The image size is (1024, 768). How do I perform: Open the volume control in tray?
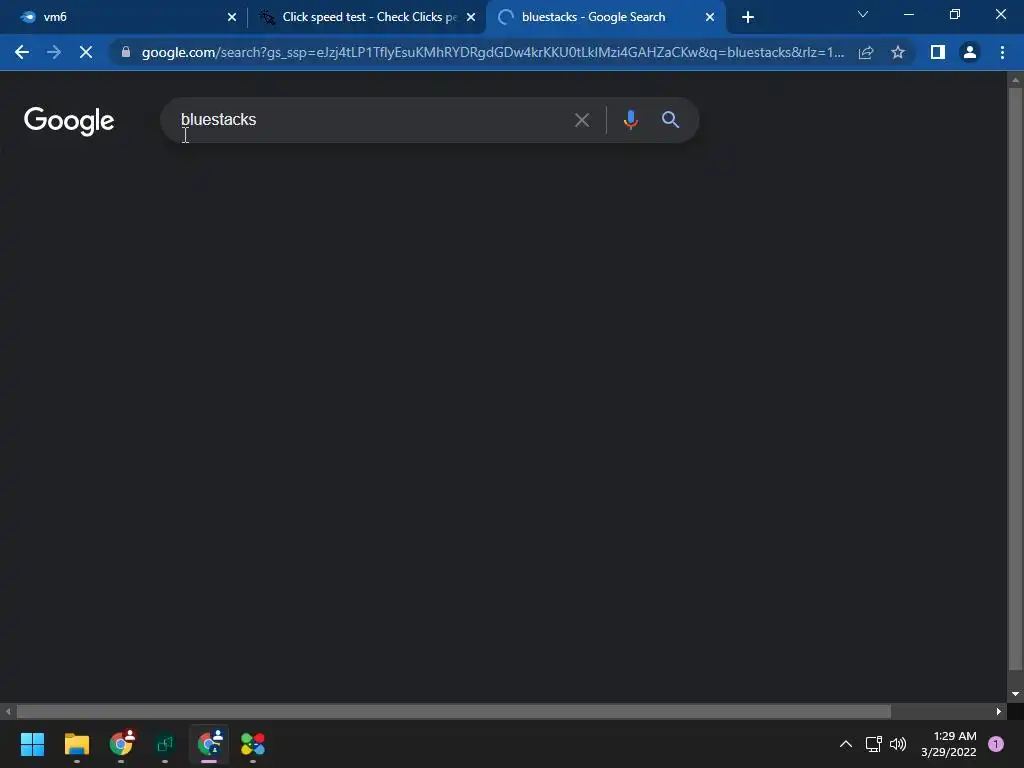pyautogui.click(x=898, y=744)
